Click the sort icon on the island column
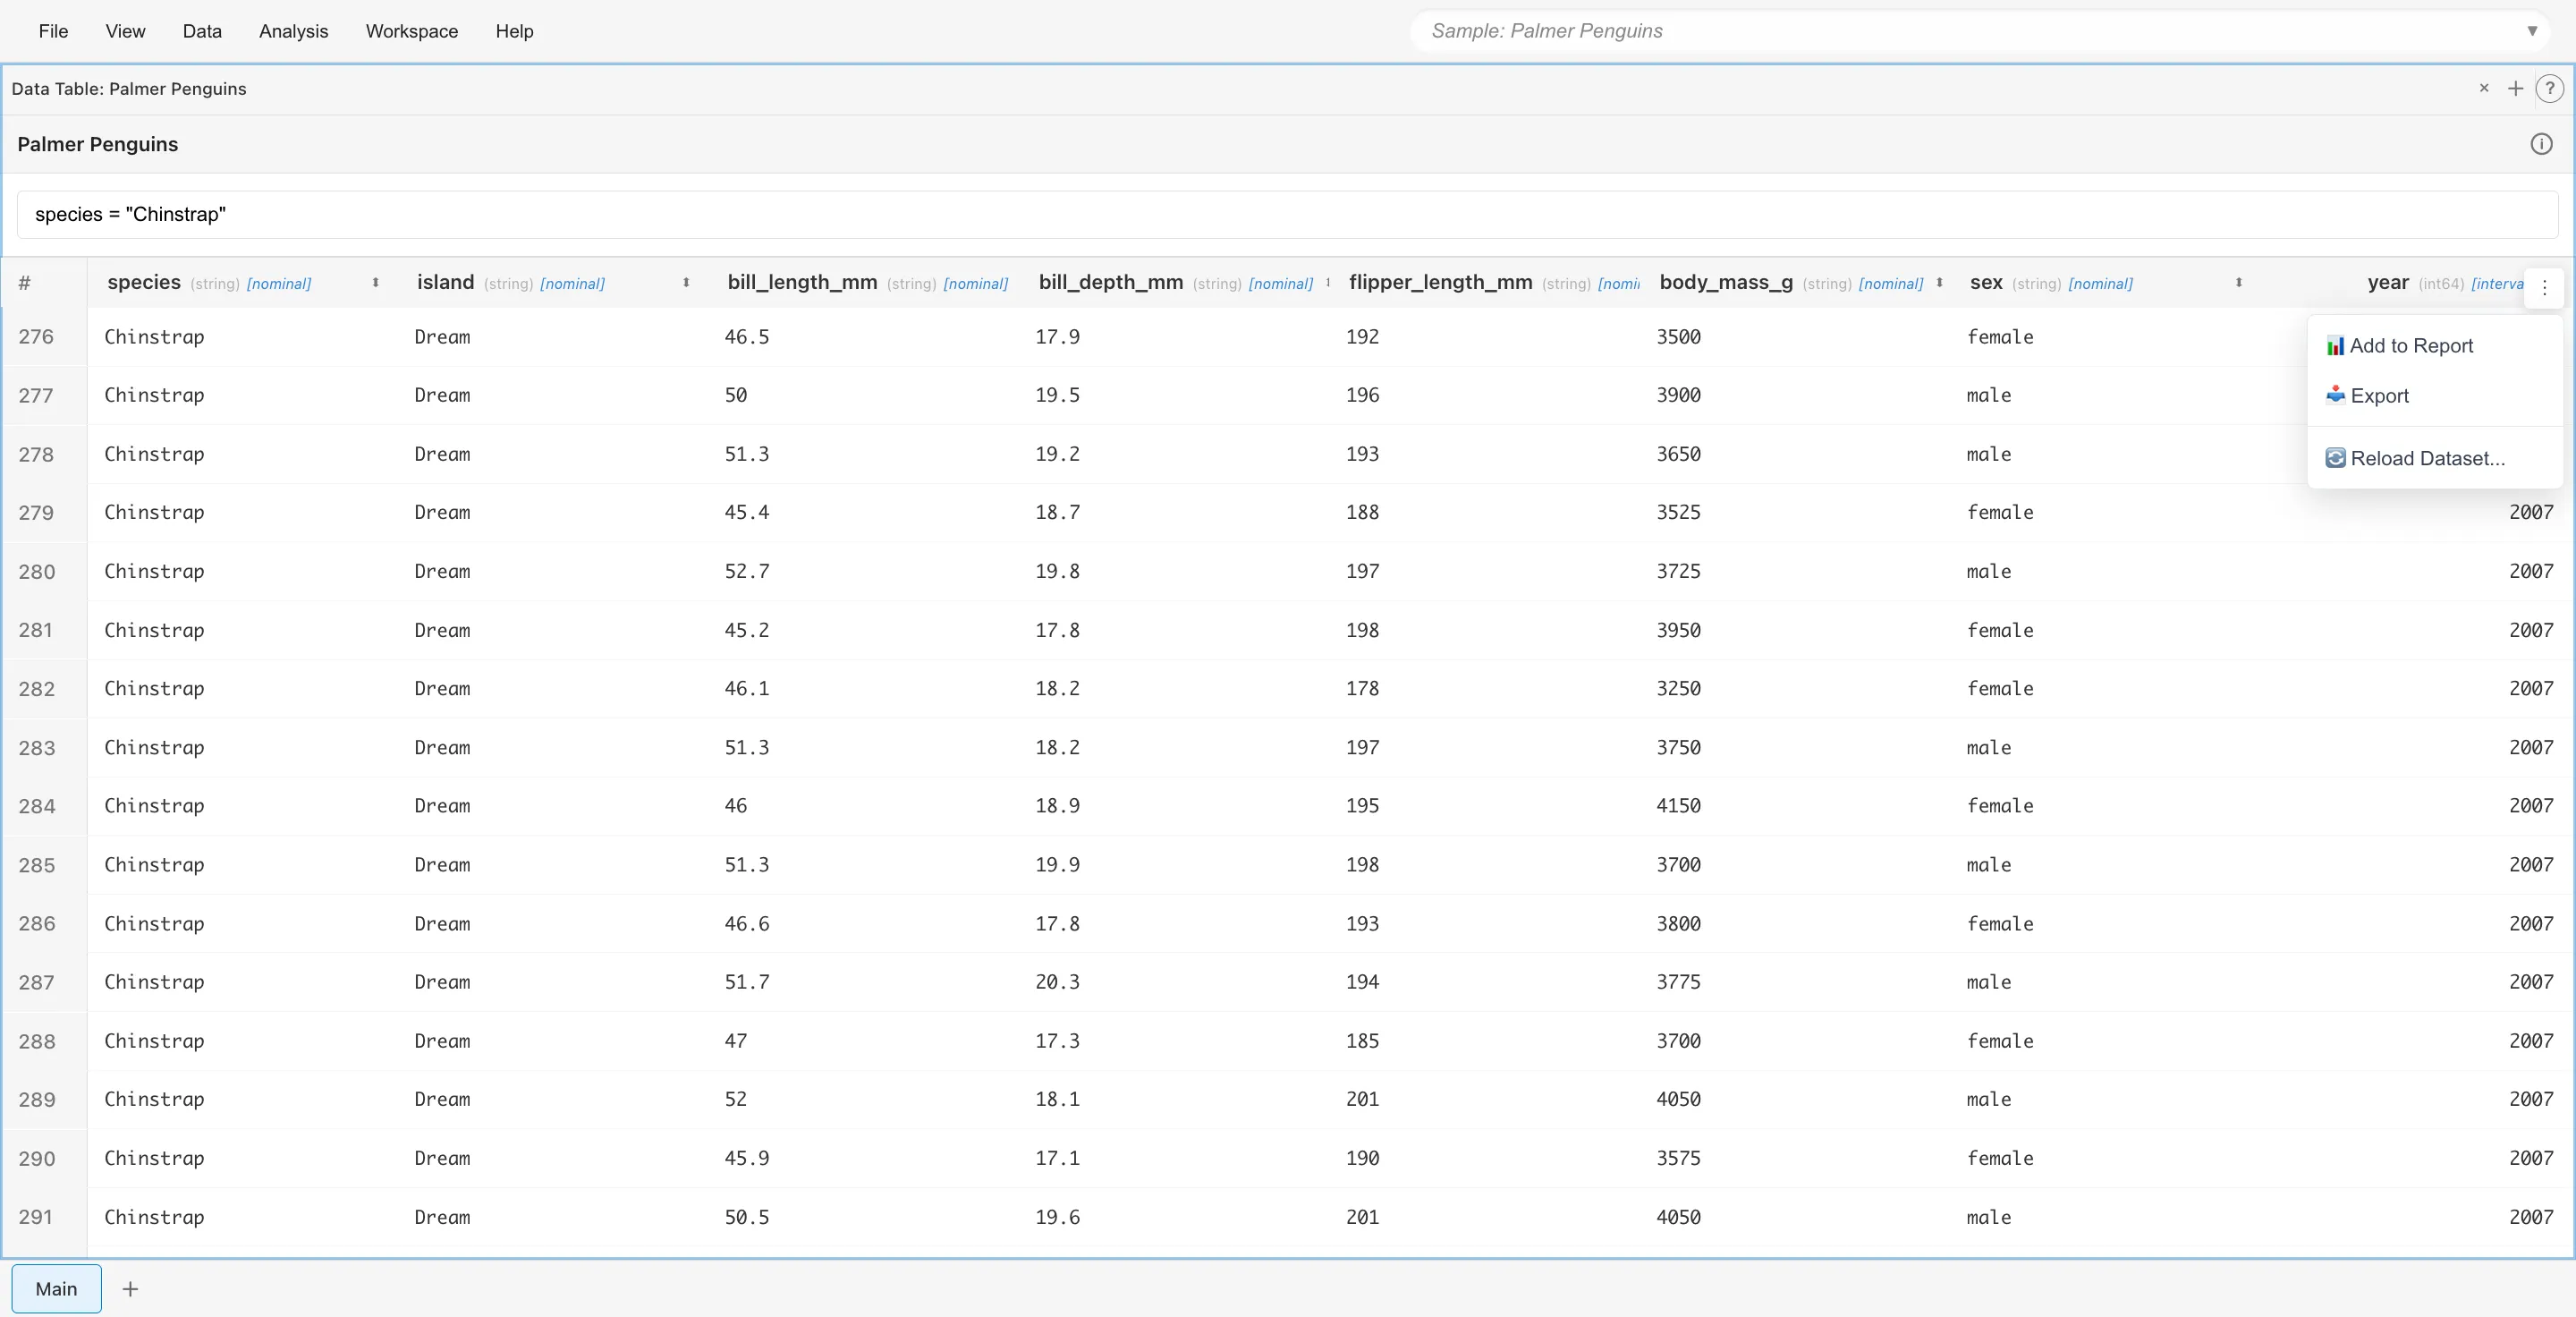The width and height of the screenshot is (2576, 1317). click(x=686, y=283)
